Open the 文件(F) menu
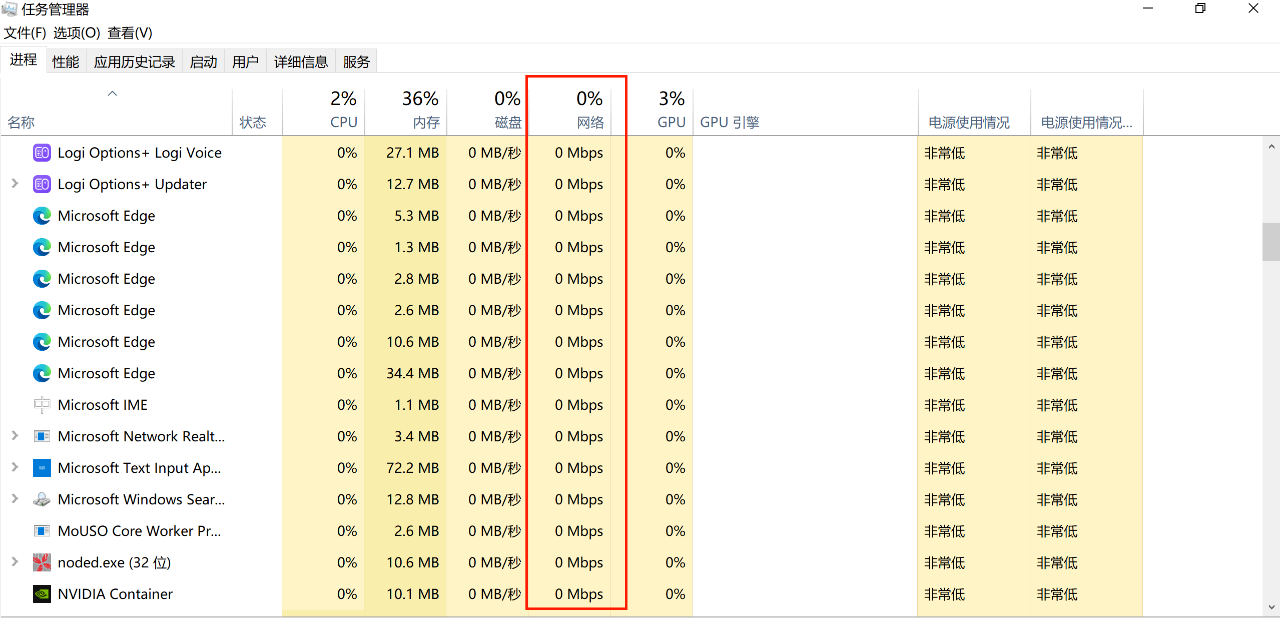Screen dimensions: 1280x618 coord(25,33)
